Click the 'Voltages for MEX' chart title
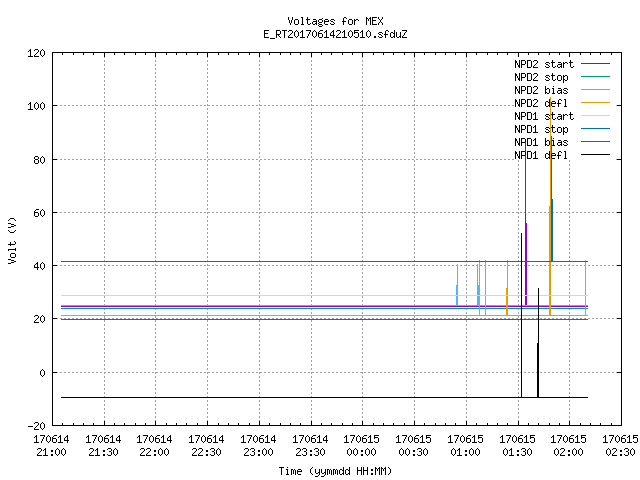The image size is (640, 480). click(x=335, y=21)
